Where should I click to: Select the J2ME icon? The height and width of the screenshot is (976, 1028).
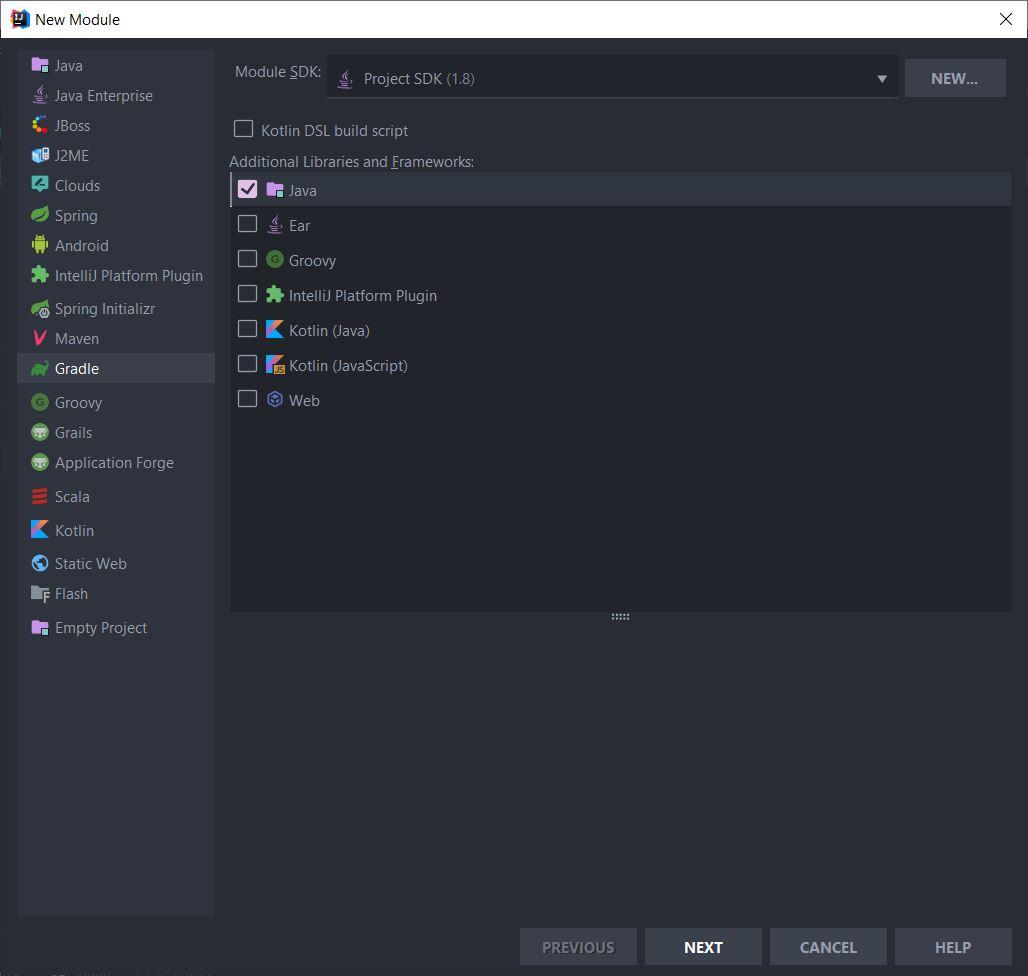coord(40,155)
